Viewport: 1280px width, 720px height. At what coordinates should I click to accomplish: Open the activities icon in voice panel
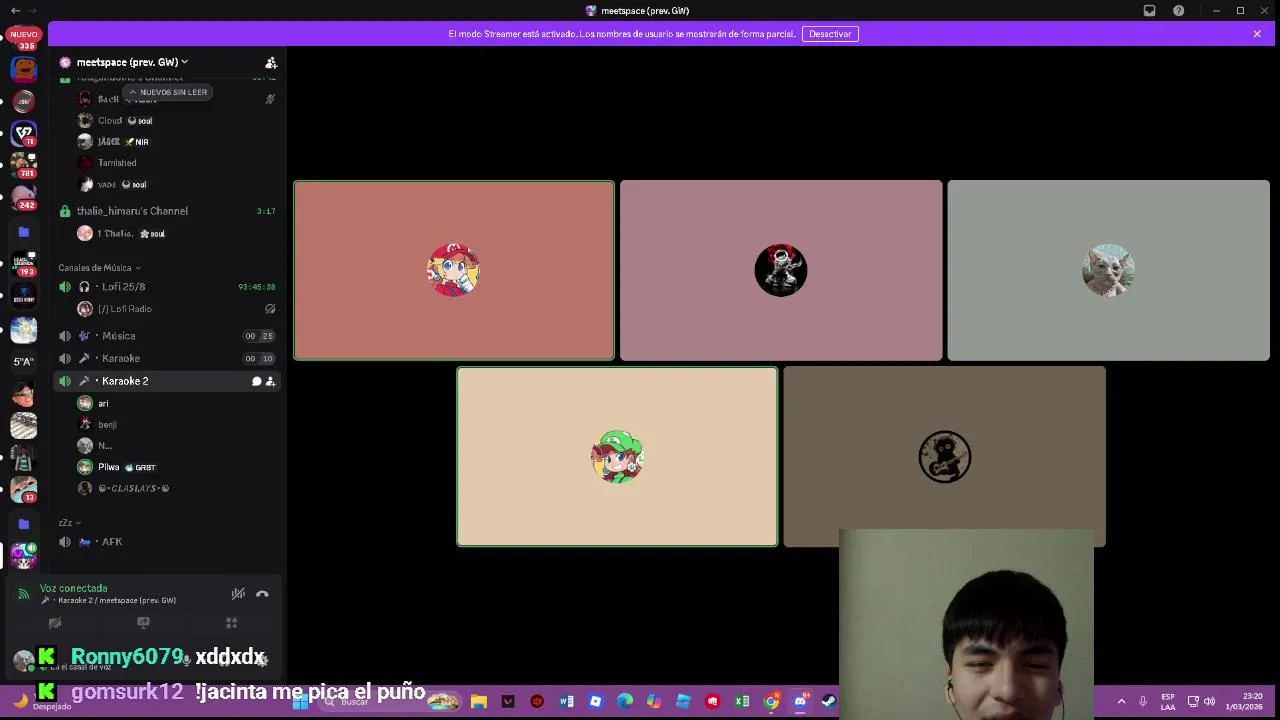coord(231,623)
